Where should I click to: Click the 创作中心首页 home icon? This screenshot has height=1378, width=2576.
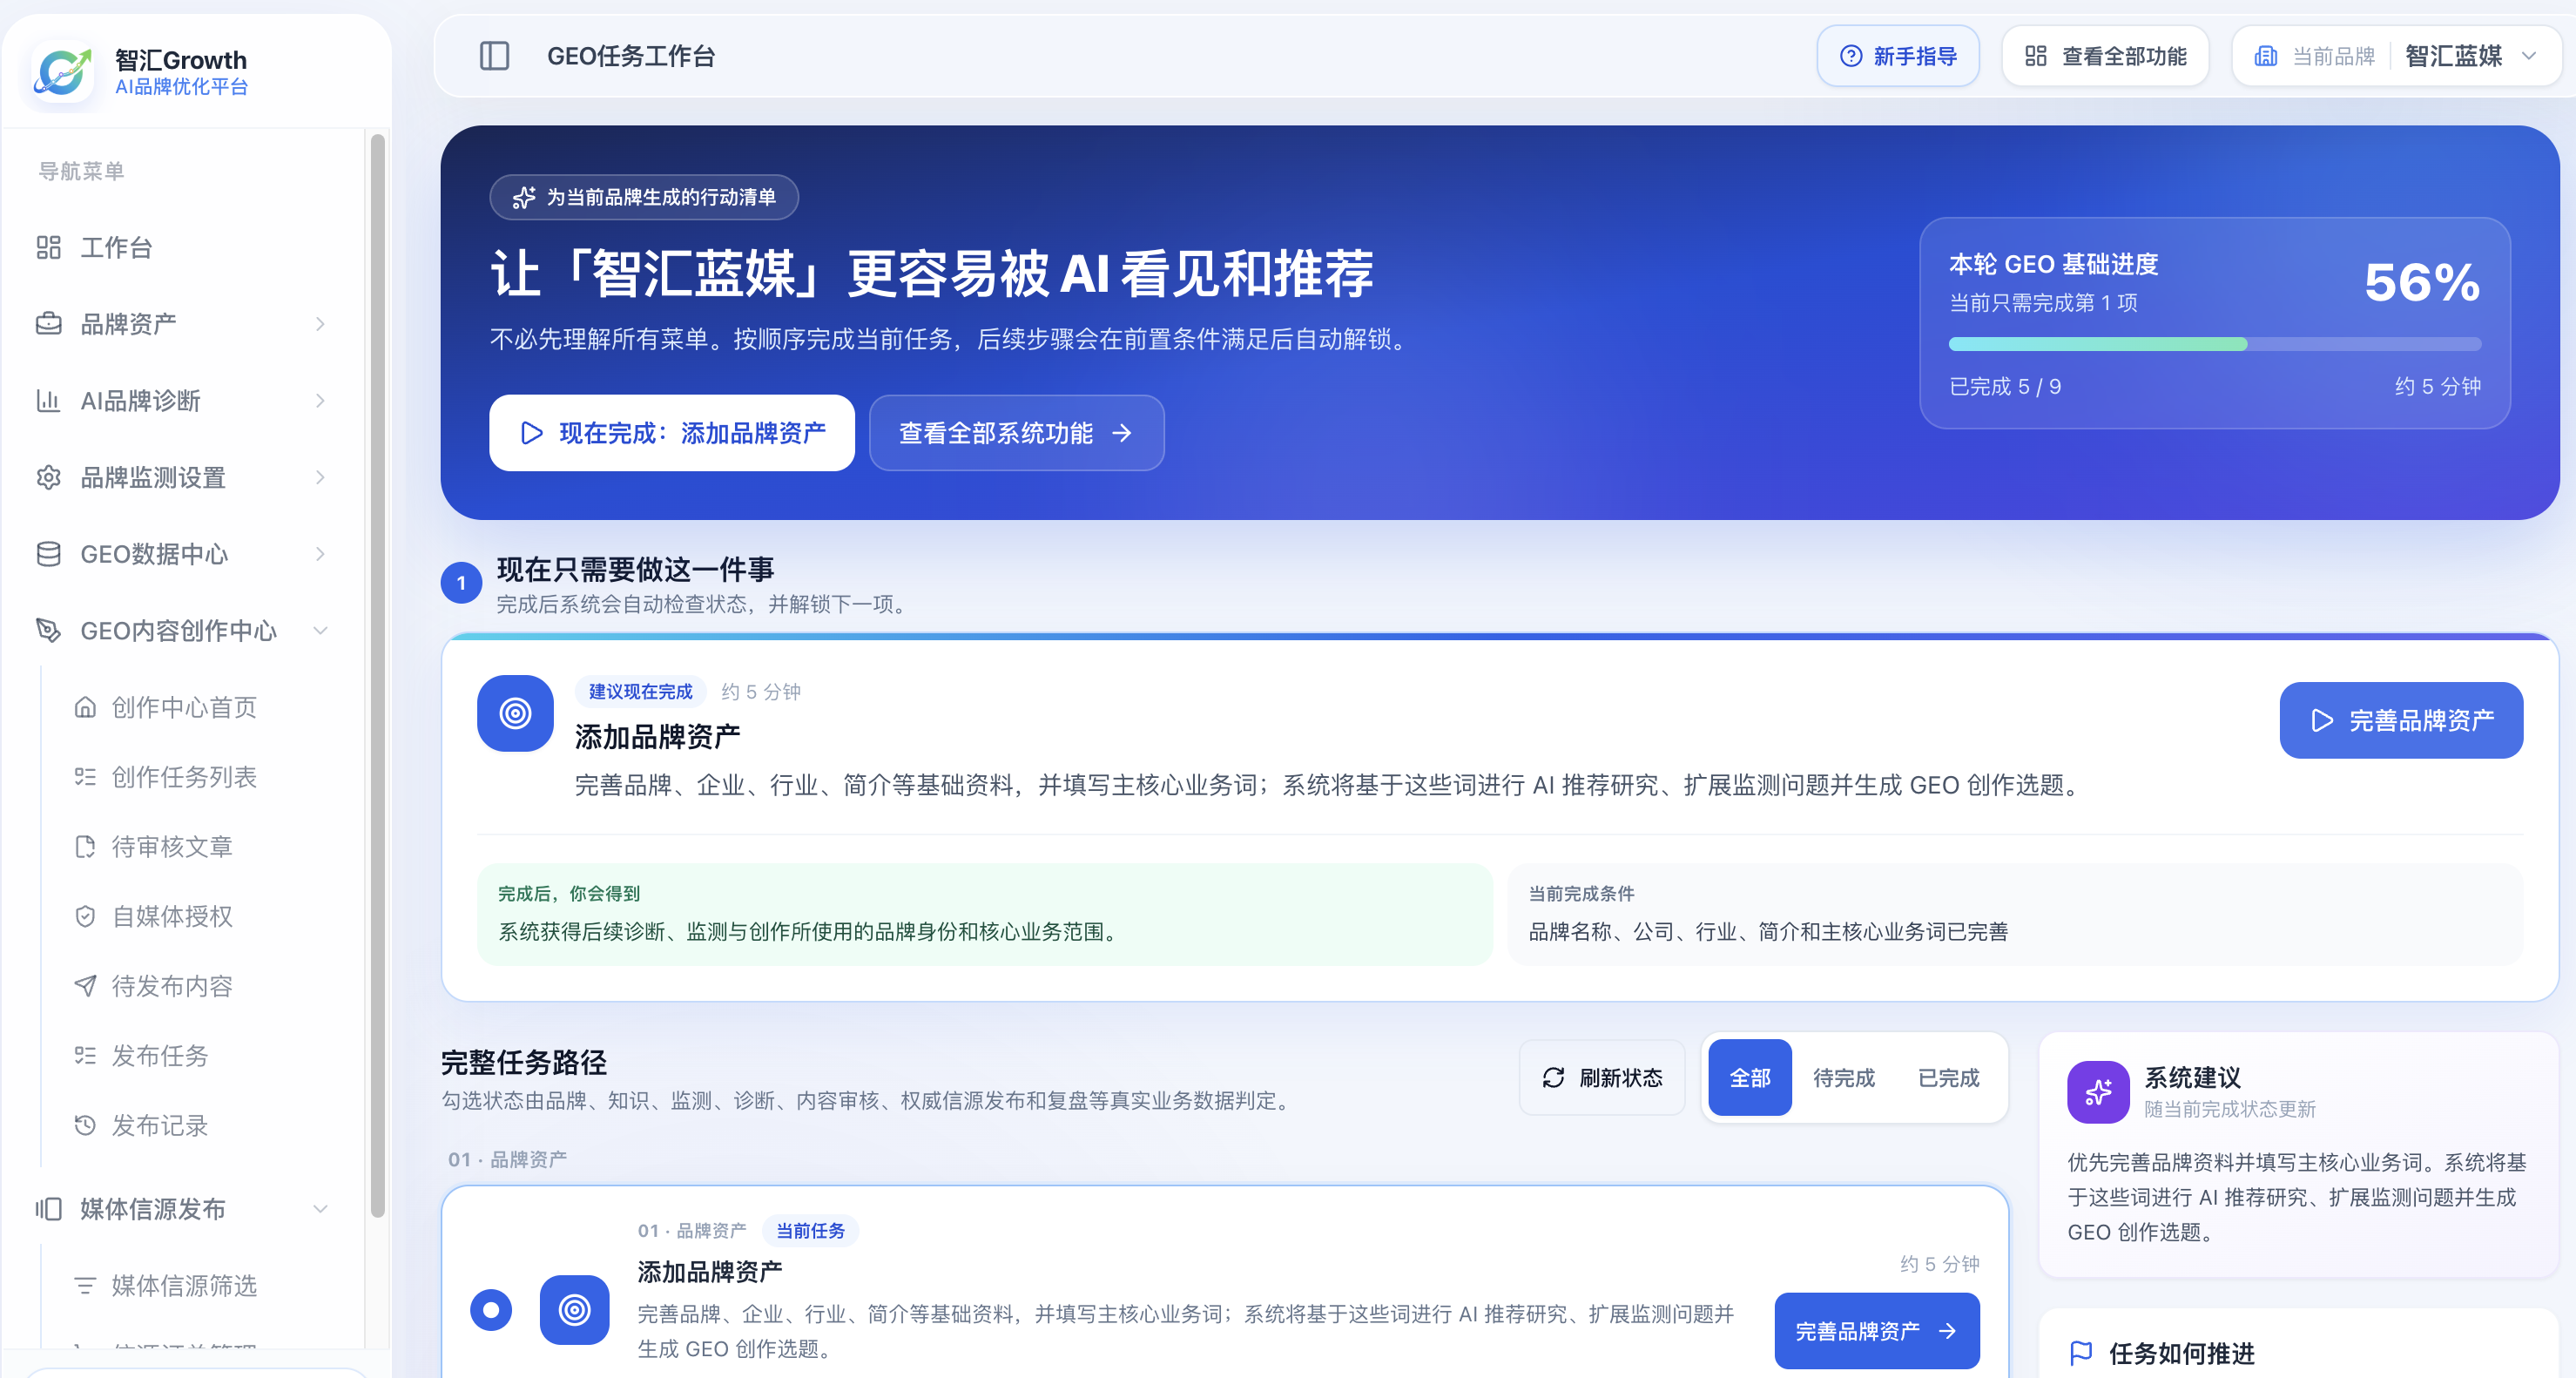[x=85, y=707]
